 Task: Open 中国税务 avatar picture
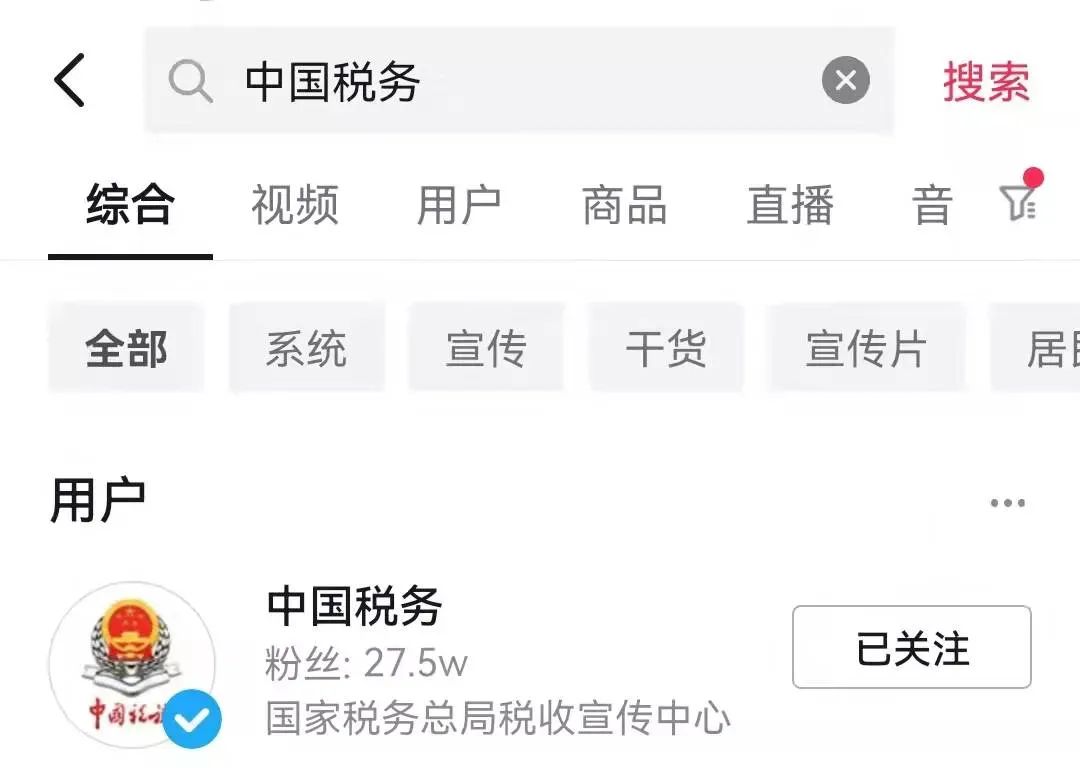click(x=132, y=665)
